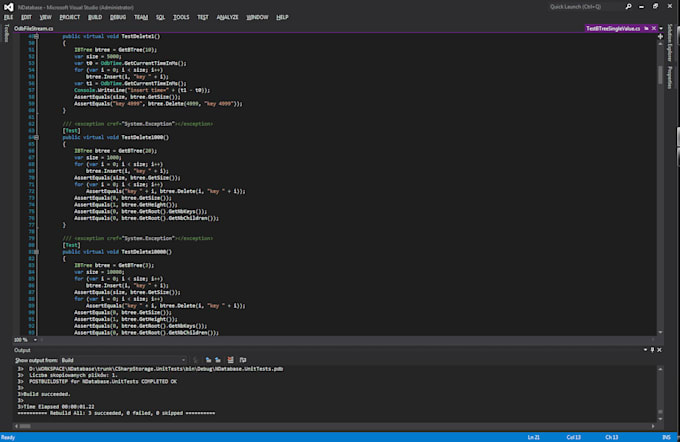Open the WINDOW menu

[x=258, y=17]
